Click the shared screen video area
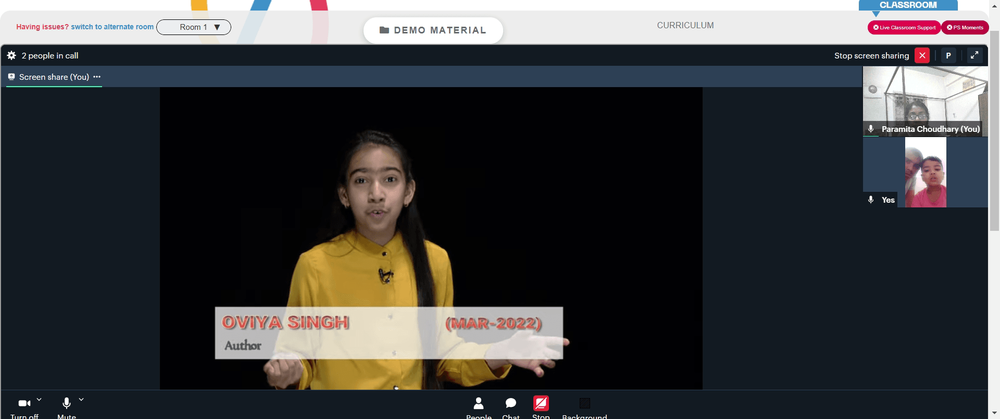The width and height of the screenshot is (1000, 419). (x=430, y=238)
